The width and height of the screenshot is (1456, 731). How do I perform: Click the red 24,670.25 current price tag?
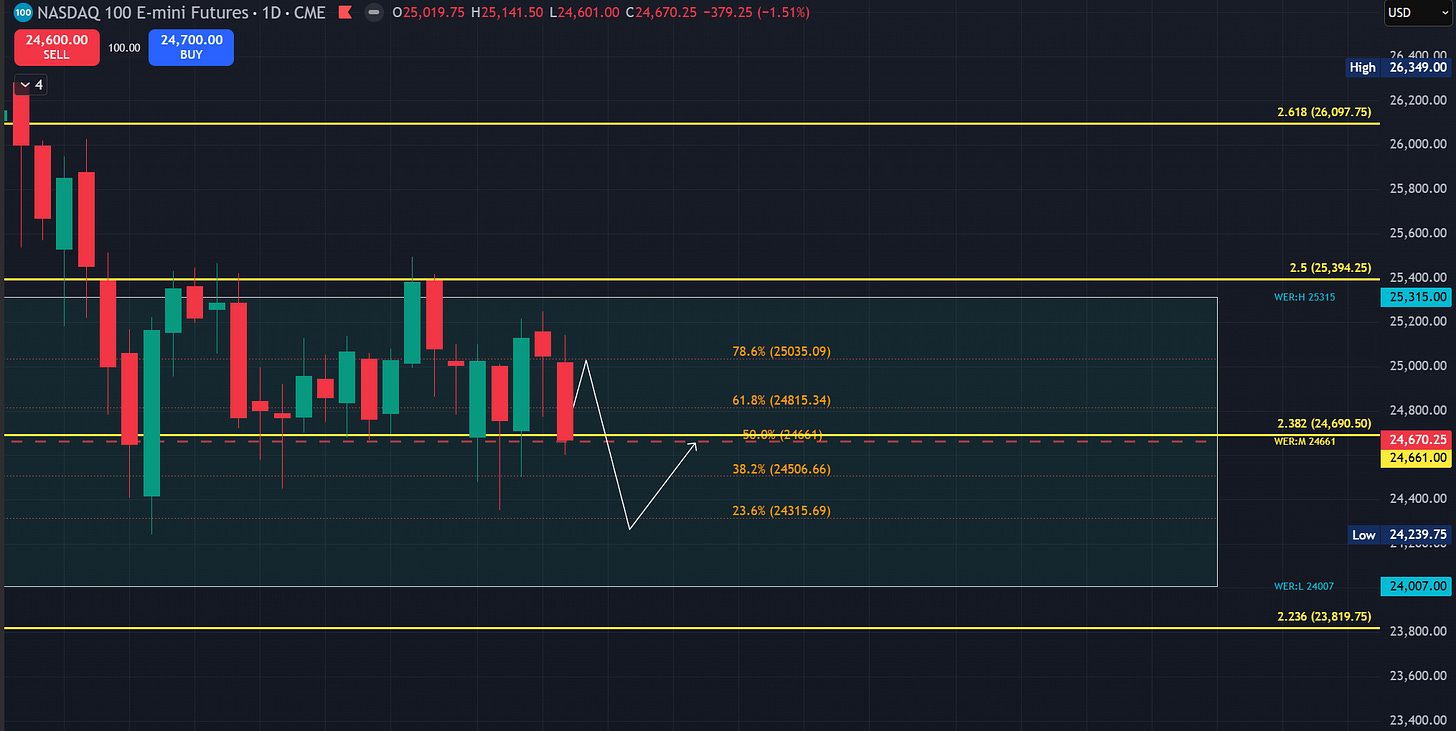pyautogui.click(x=1416, y=440)
